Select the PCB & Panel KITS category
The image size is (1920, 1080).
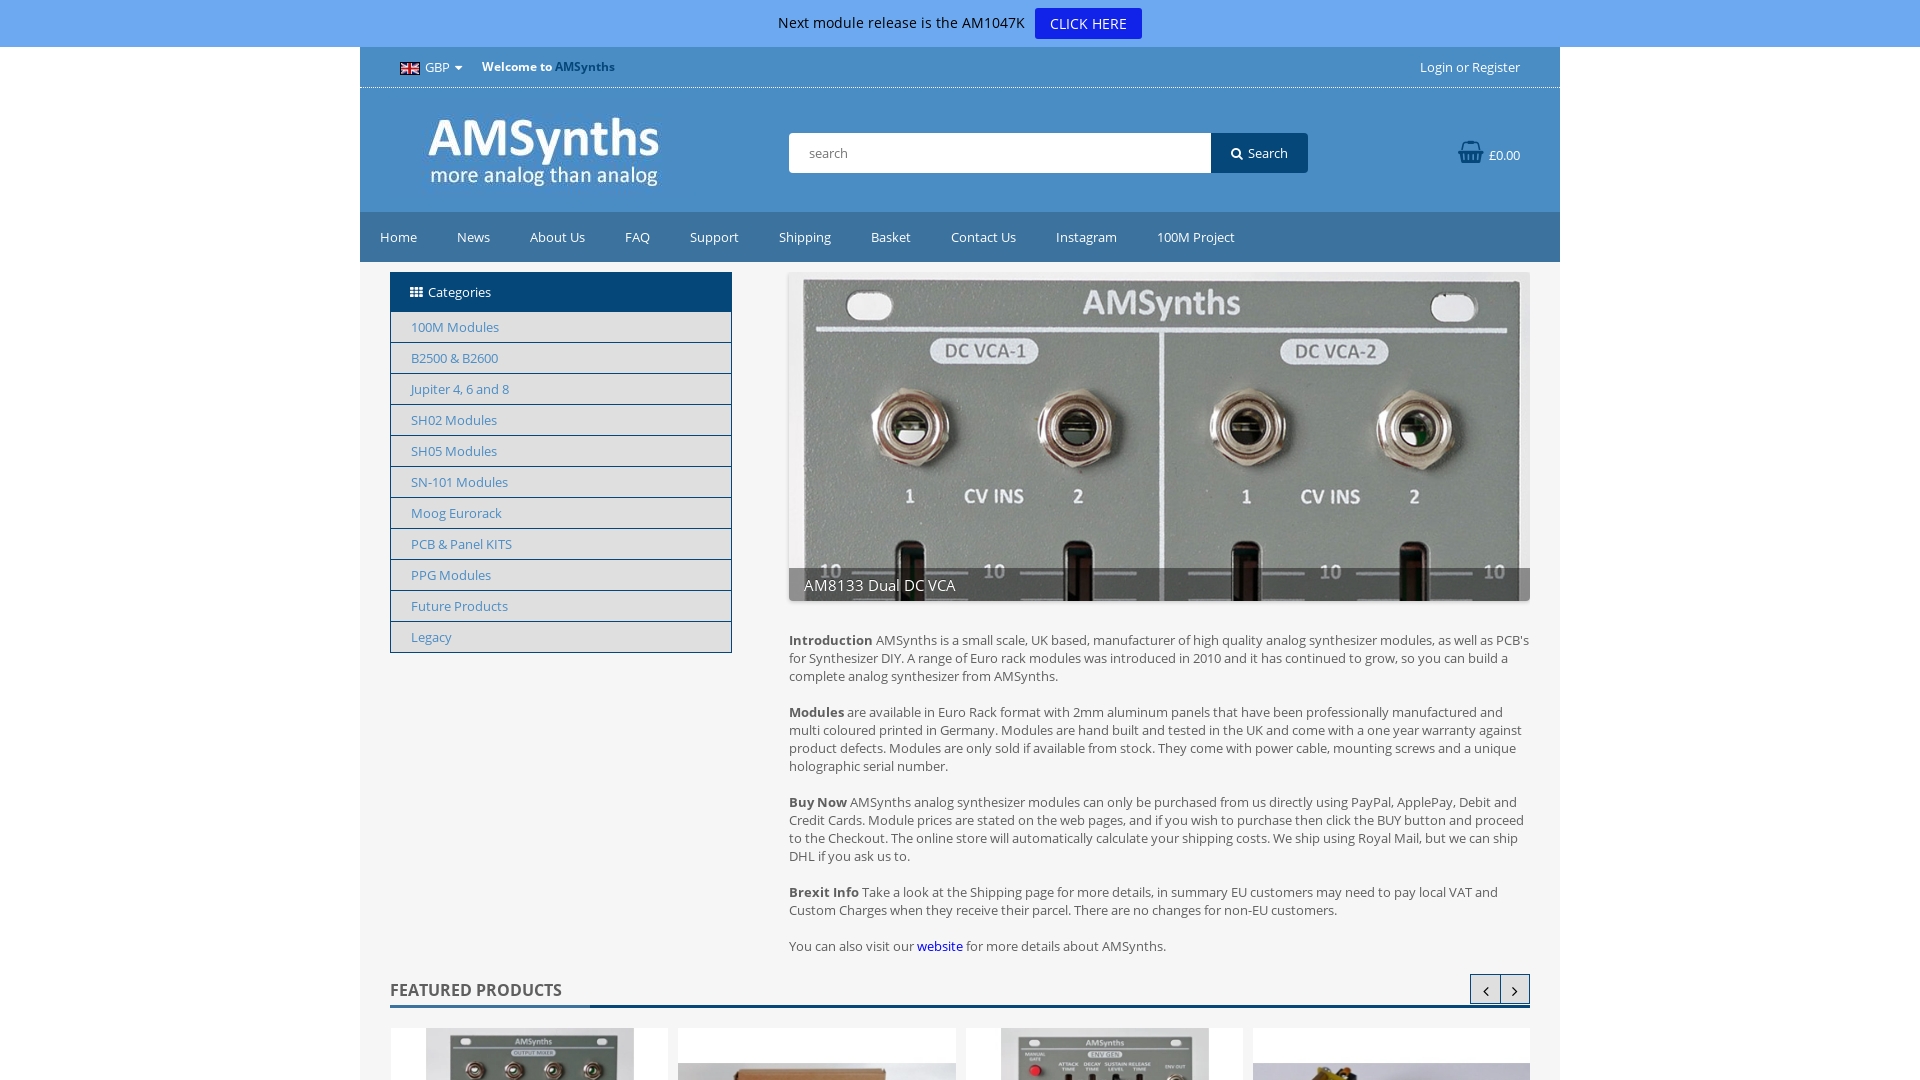(x=561, y=544)
